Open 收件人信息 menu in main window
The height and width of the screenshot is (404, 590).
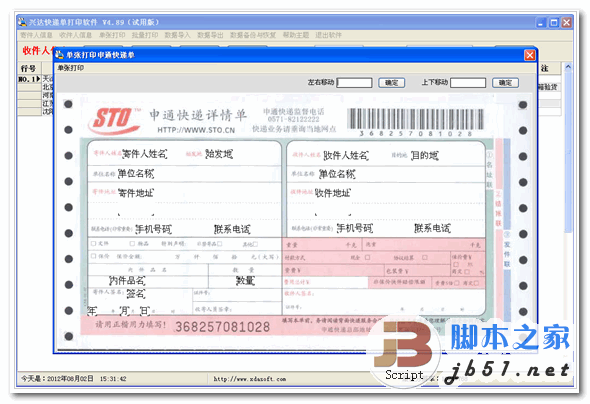pos(75,35)
